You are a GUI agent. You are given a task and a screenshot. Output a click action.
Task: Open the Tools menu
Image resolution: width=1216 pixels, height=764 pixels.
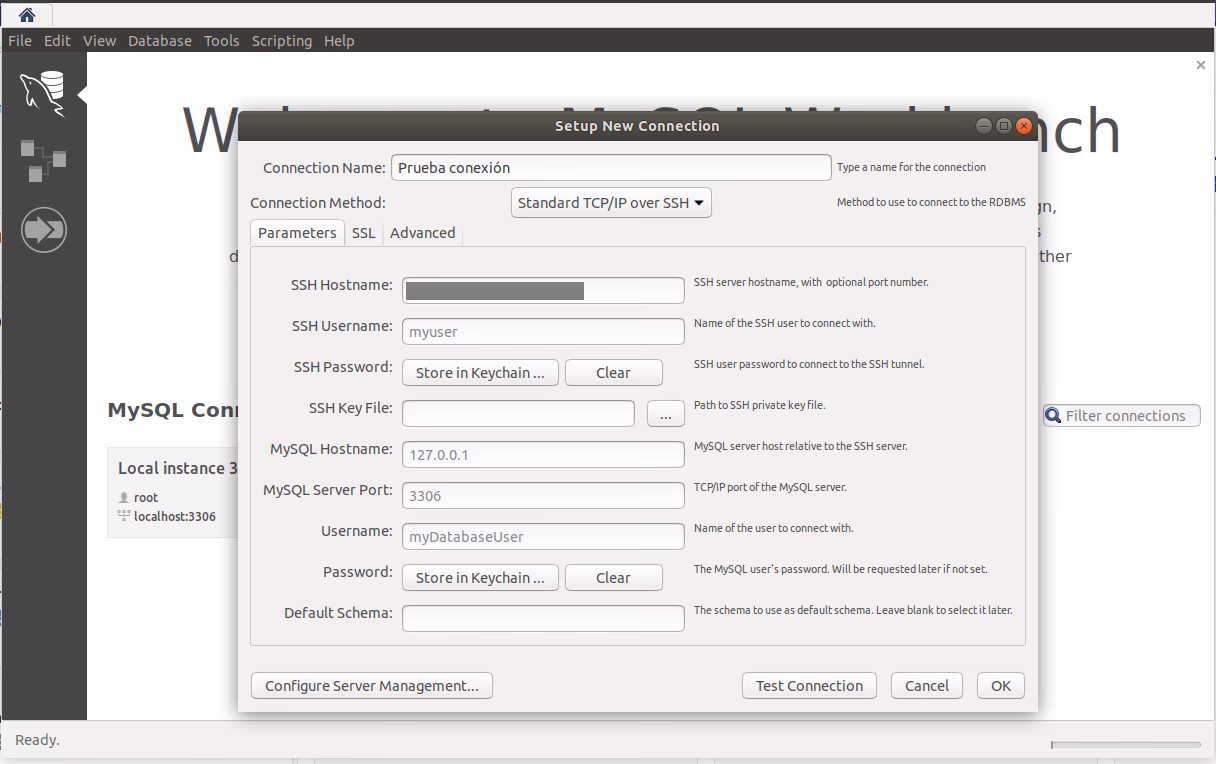[x=222, y=41]
